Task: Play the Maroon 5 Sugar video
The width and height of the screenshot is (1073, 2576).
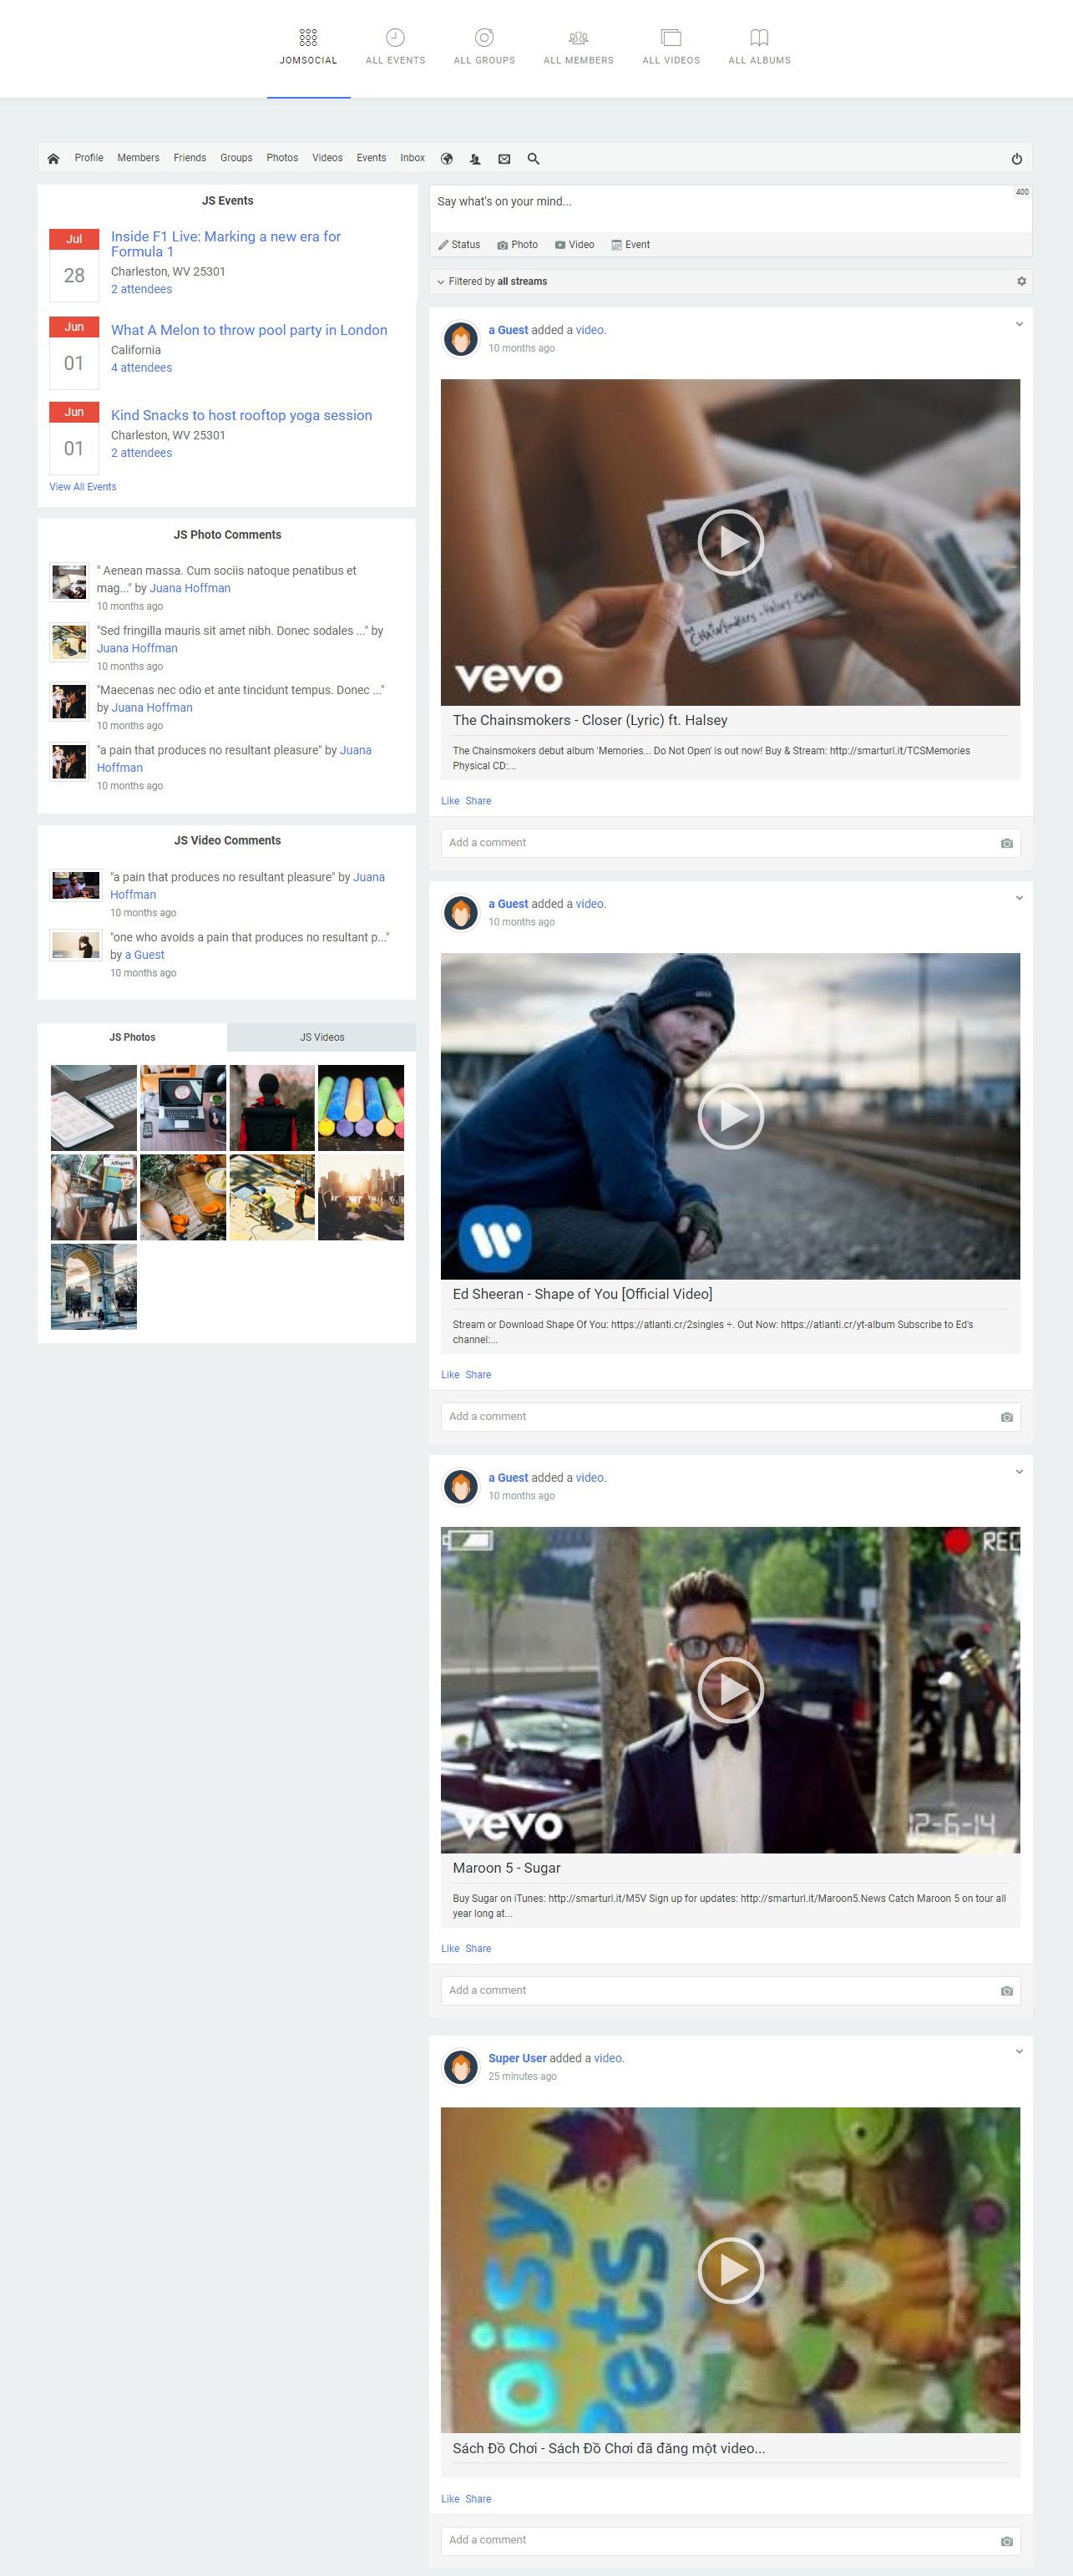Action: click(x=730, y=1690)
